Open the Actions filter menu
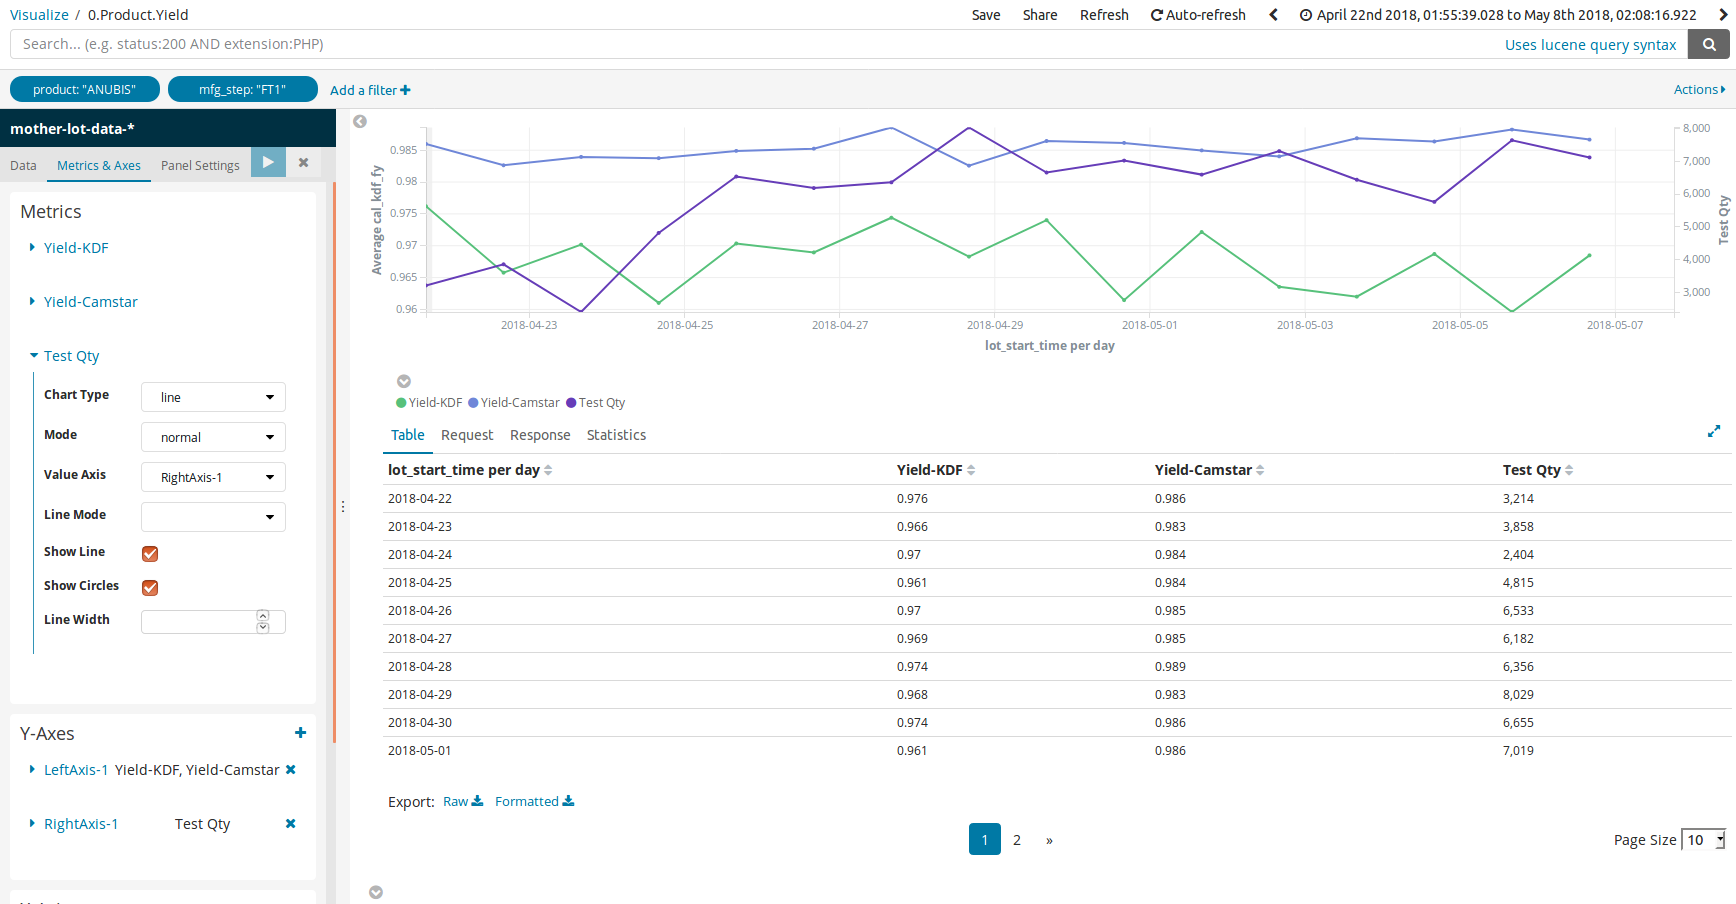 (1699, 90)
